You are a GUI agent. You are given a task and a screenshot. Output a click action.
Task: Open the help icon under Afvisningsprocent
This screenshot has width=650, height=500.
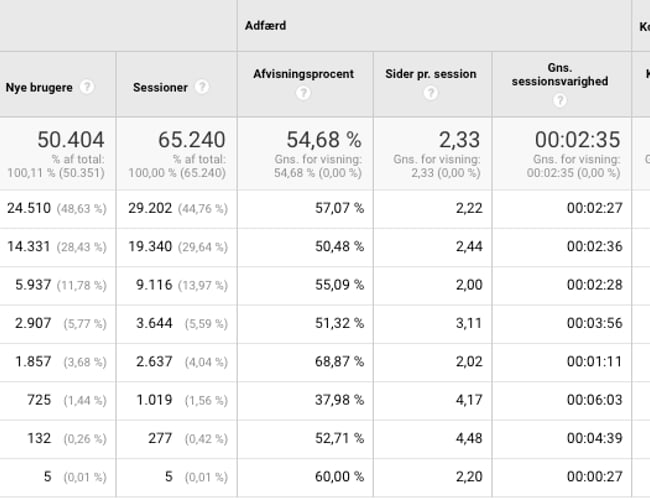coord(303,93)
